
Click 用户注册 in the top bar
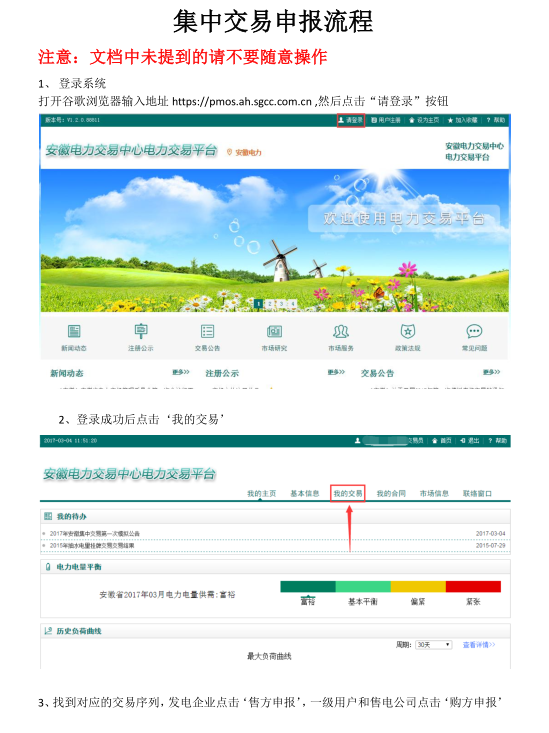pos(386,120)
